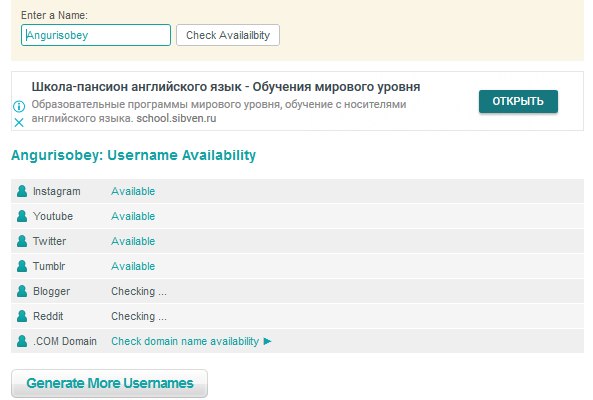This screenshot has height=400, width=593.
Task: Open the Available link for Youtube
Action: click(133, 216)
